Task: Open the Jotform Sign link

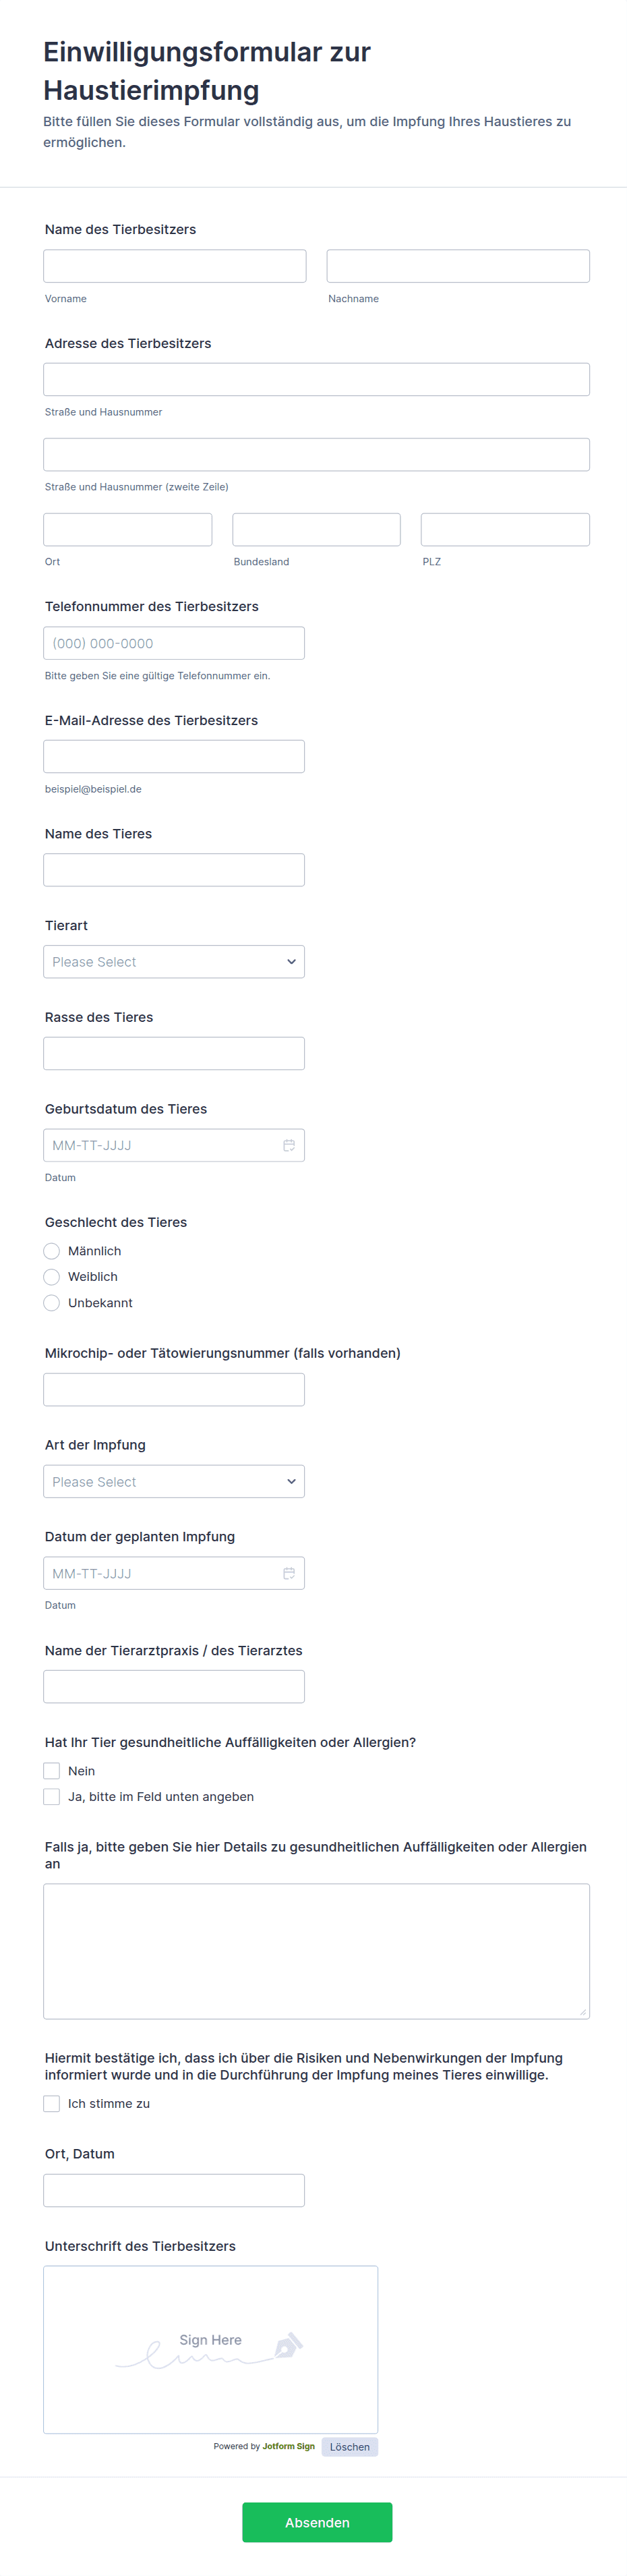Action: [288, 2447]
